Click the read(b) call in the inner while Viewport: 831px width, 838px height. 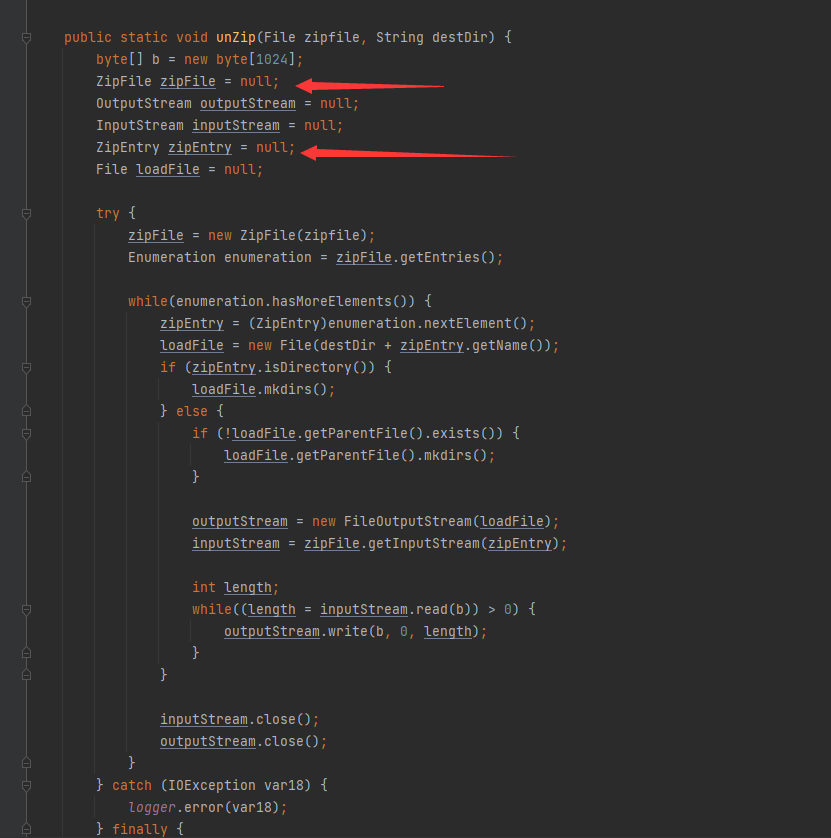point(444,609)
